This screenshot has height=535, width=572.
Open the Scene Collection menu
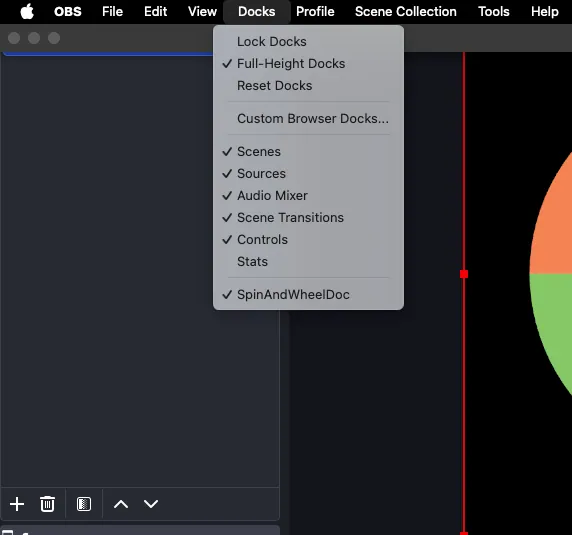[x=406, y=12]
